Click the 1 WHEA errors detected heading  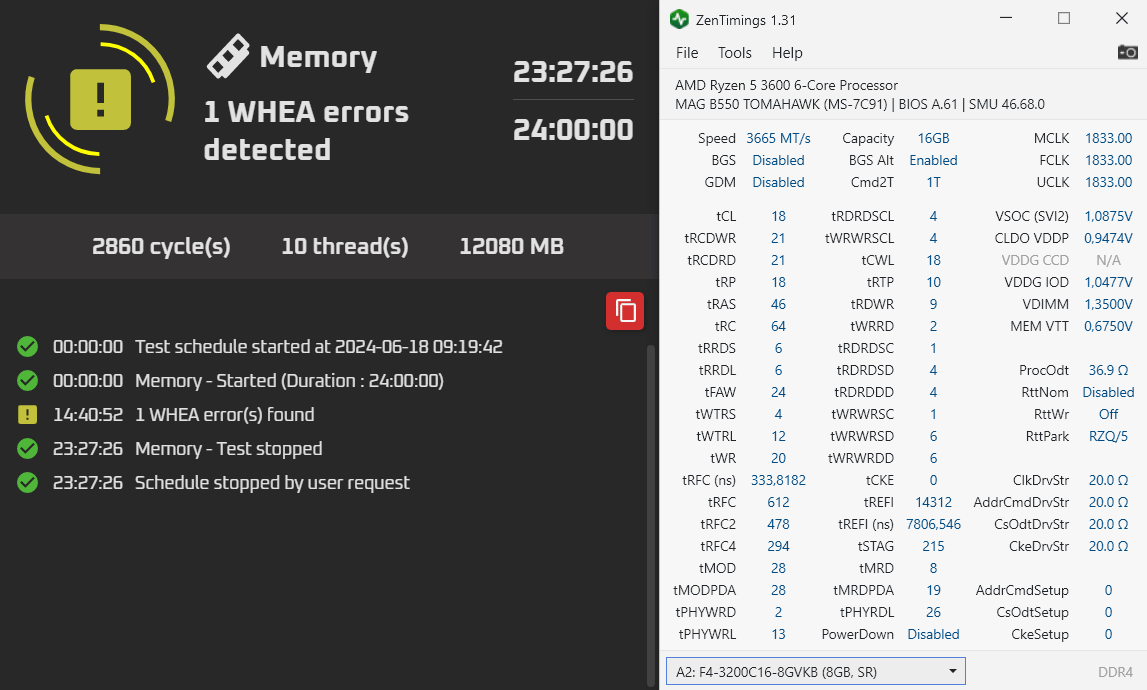(x=306, y=130)
